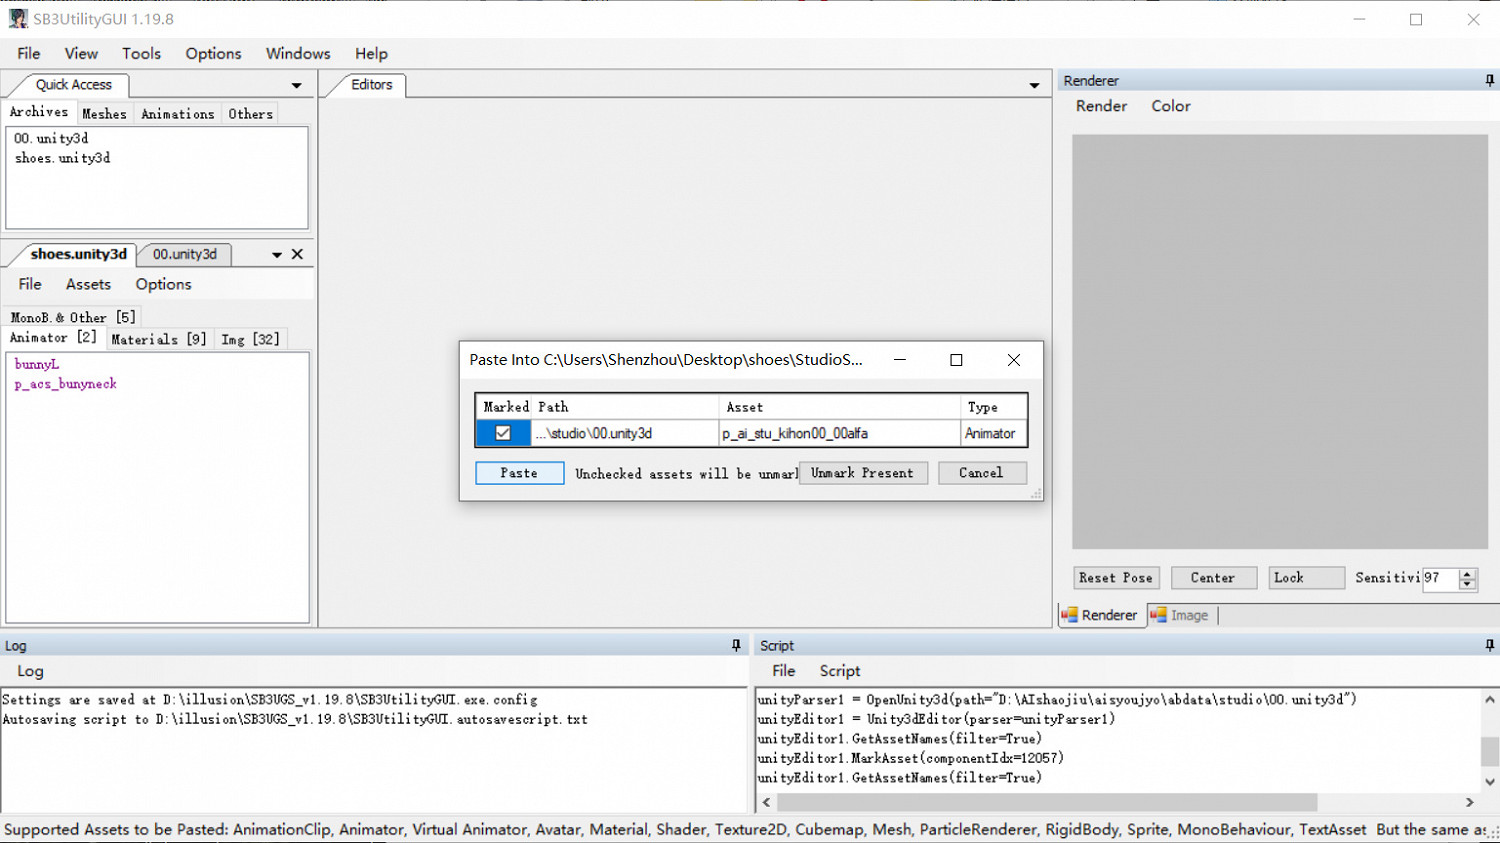
Task: Click the Unmark Present button
Action: 862,473
